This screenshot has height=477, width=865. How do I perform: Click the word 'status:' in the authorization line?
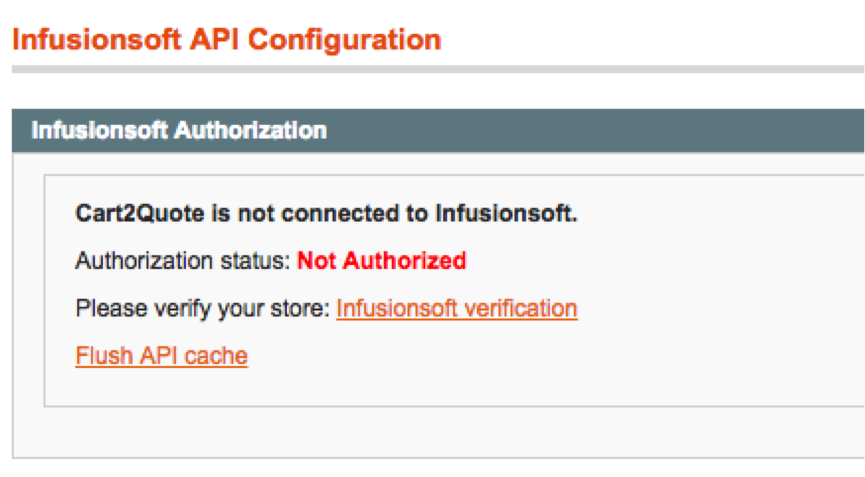coord(255,261)
